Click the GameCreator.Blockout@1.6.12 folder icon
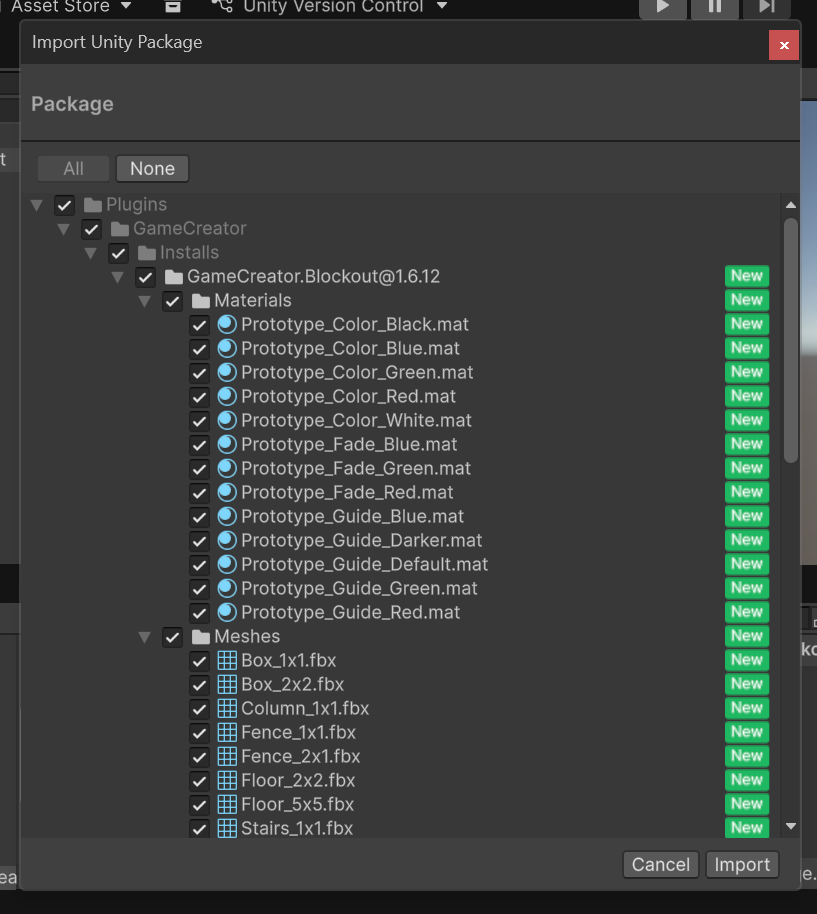The width and height of the screenshot is (817, 914). 173,277
